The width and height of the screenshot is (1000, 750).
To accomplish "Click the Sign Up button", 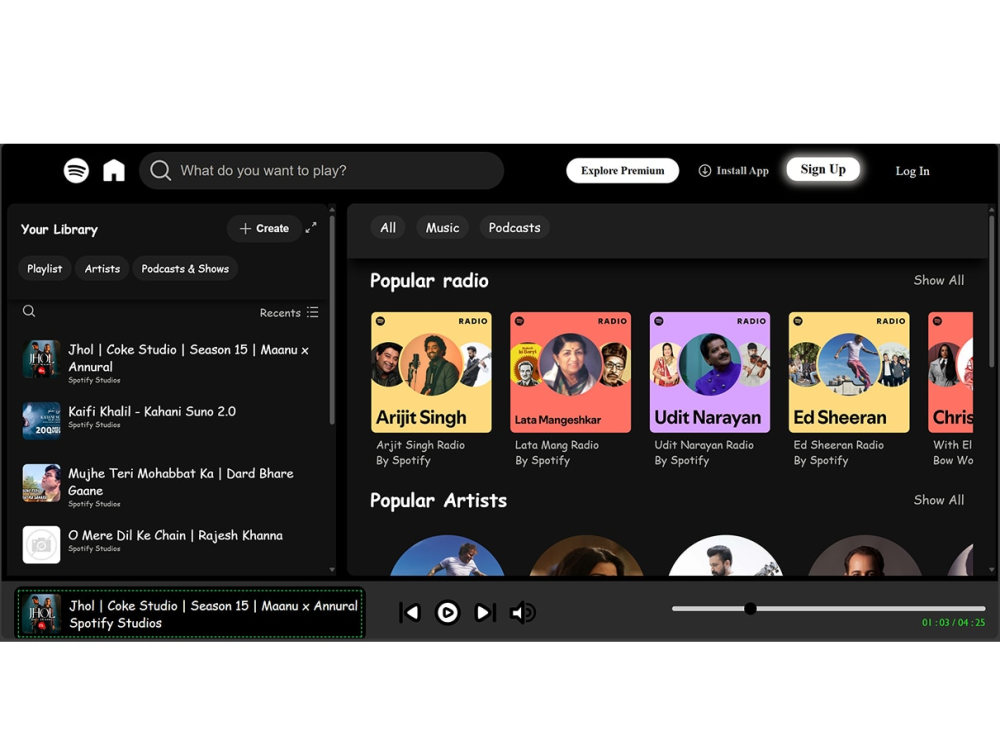I will 823,169.
